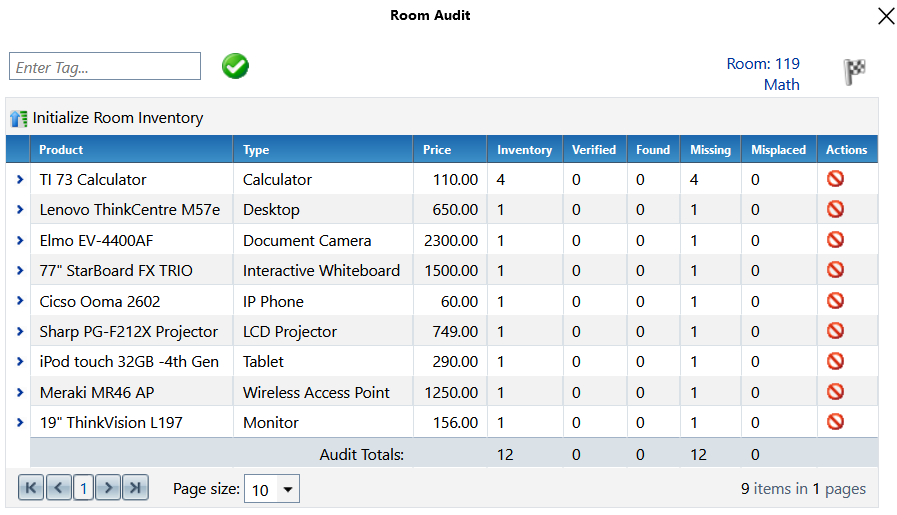The image size is (897, 515).
Task: Expand the Cicso Ooma 2602 row
Action: [20, 301]
